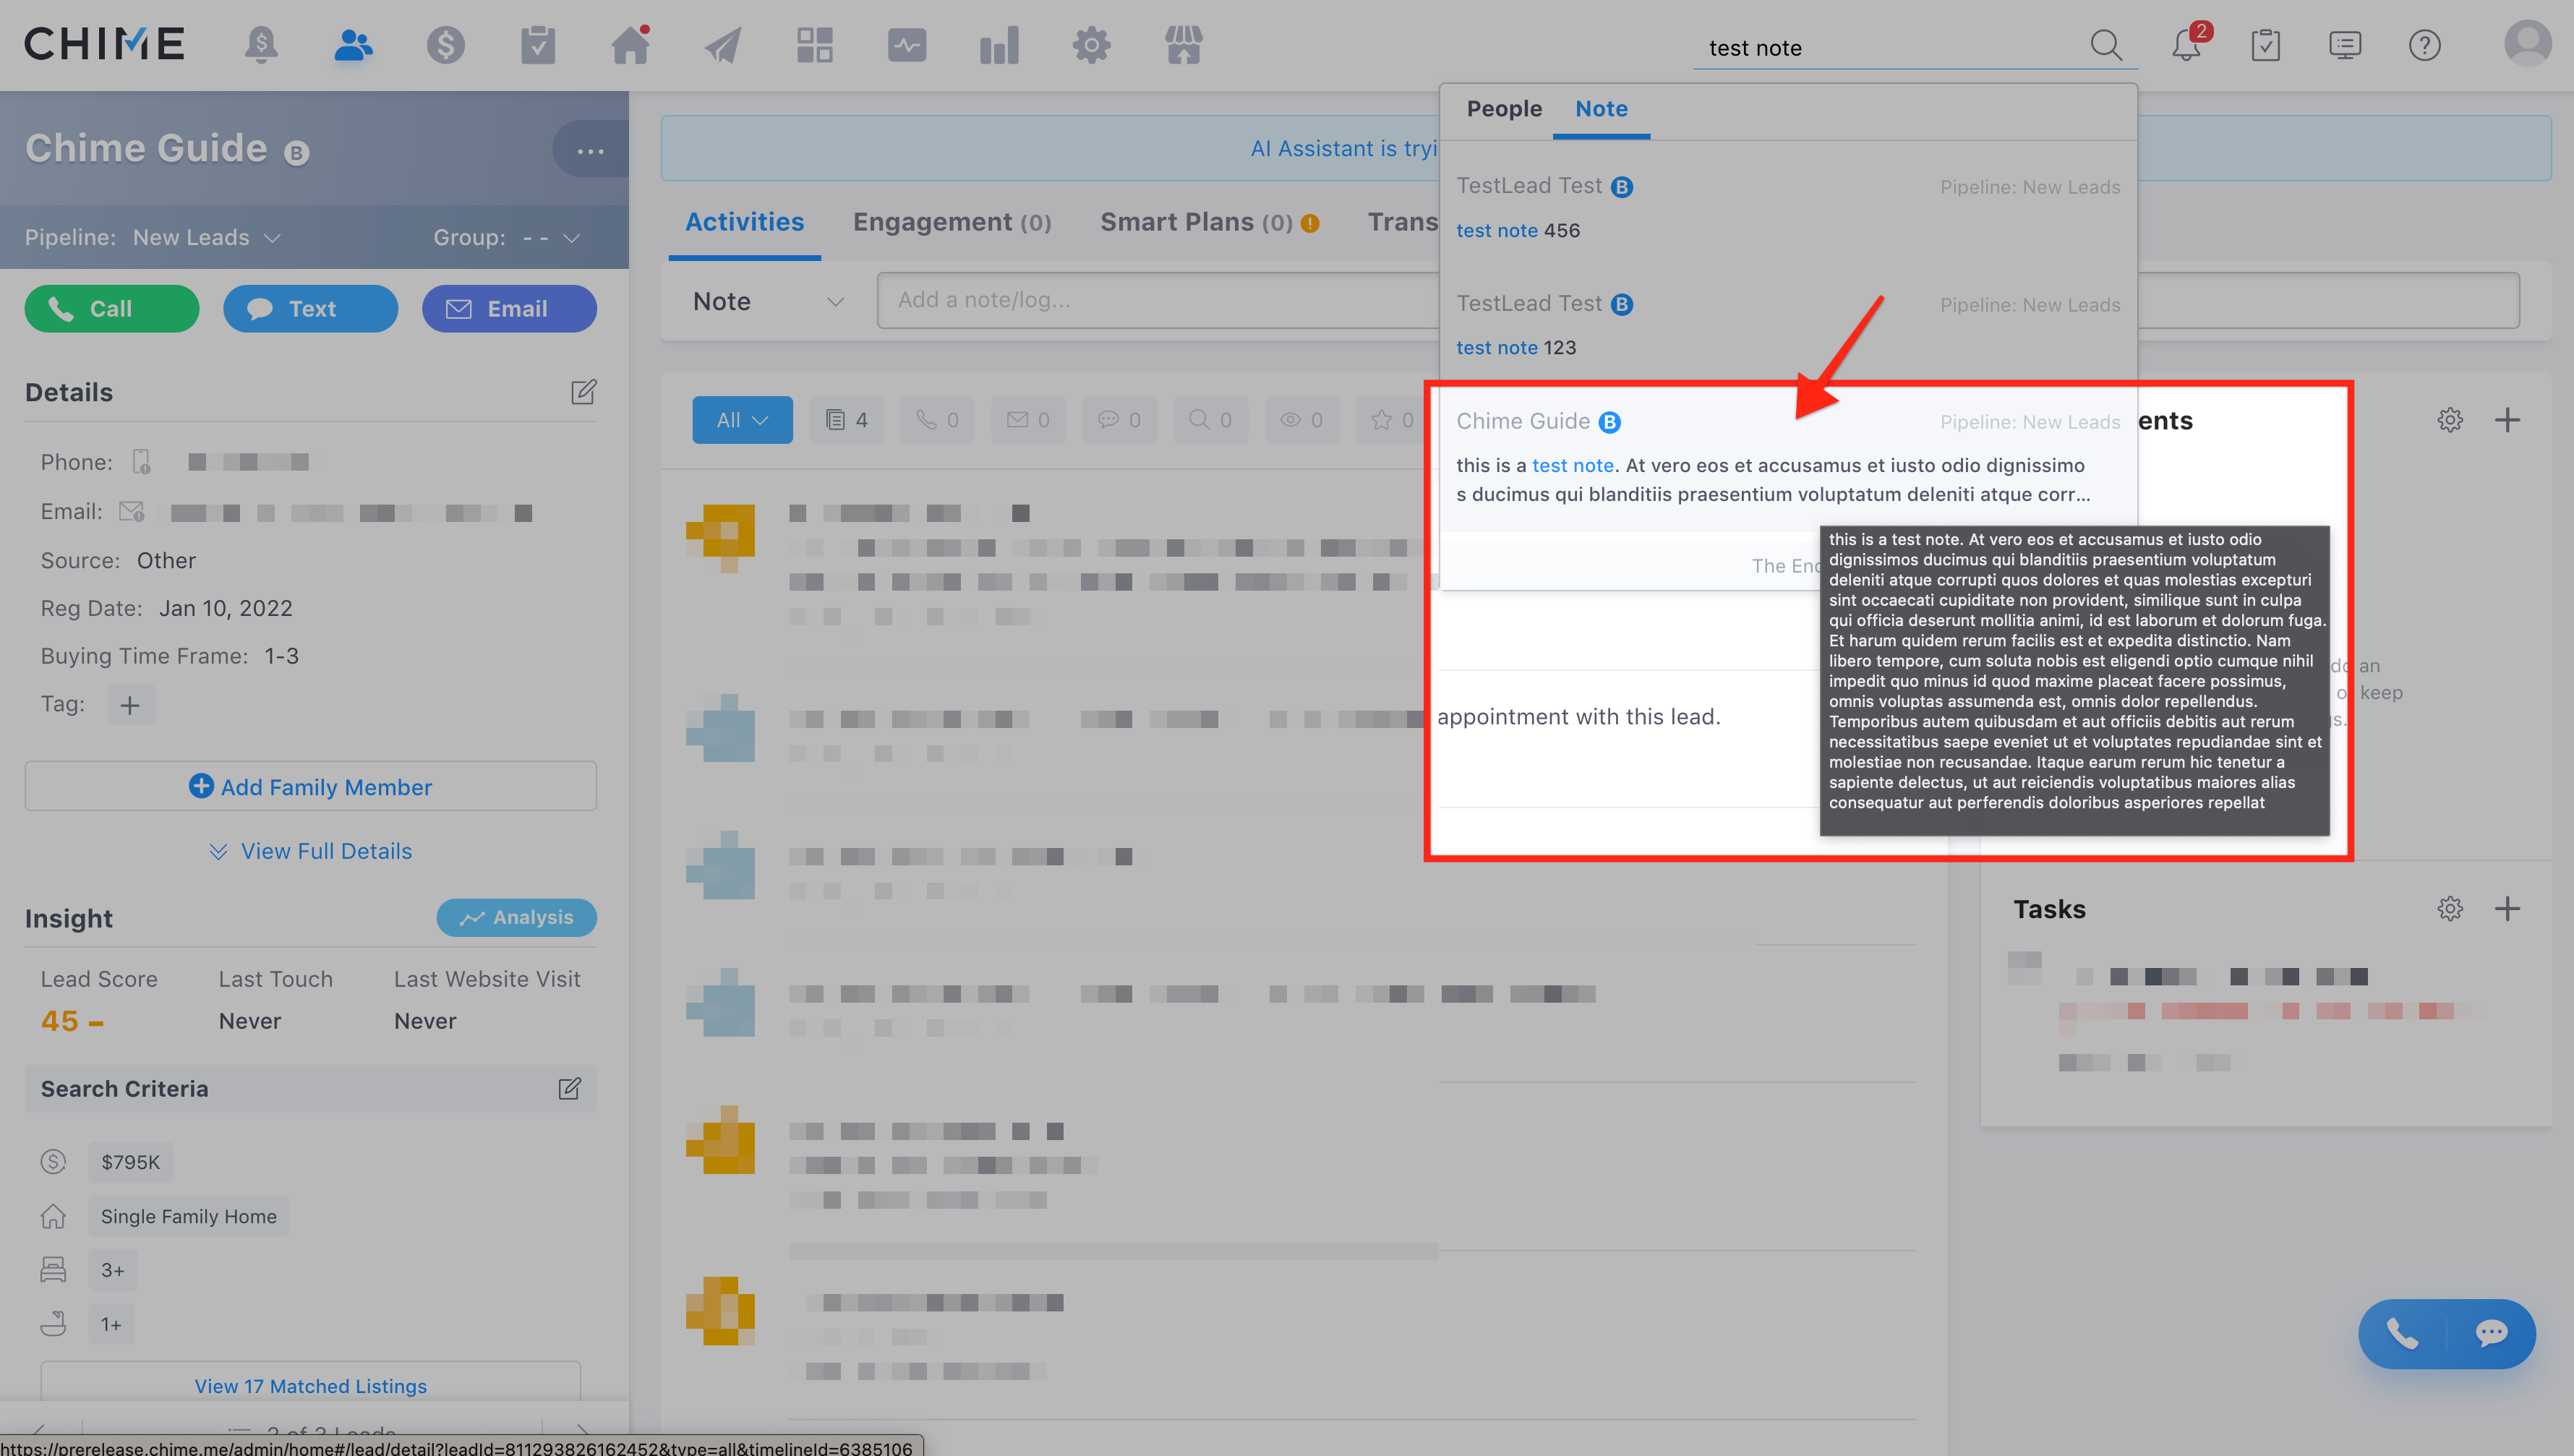Add a new task with plus icon
This screenshot has height=1456, width=2574.
tap(2507, 908)
